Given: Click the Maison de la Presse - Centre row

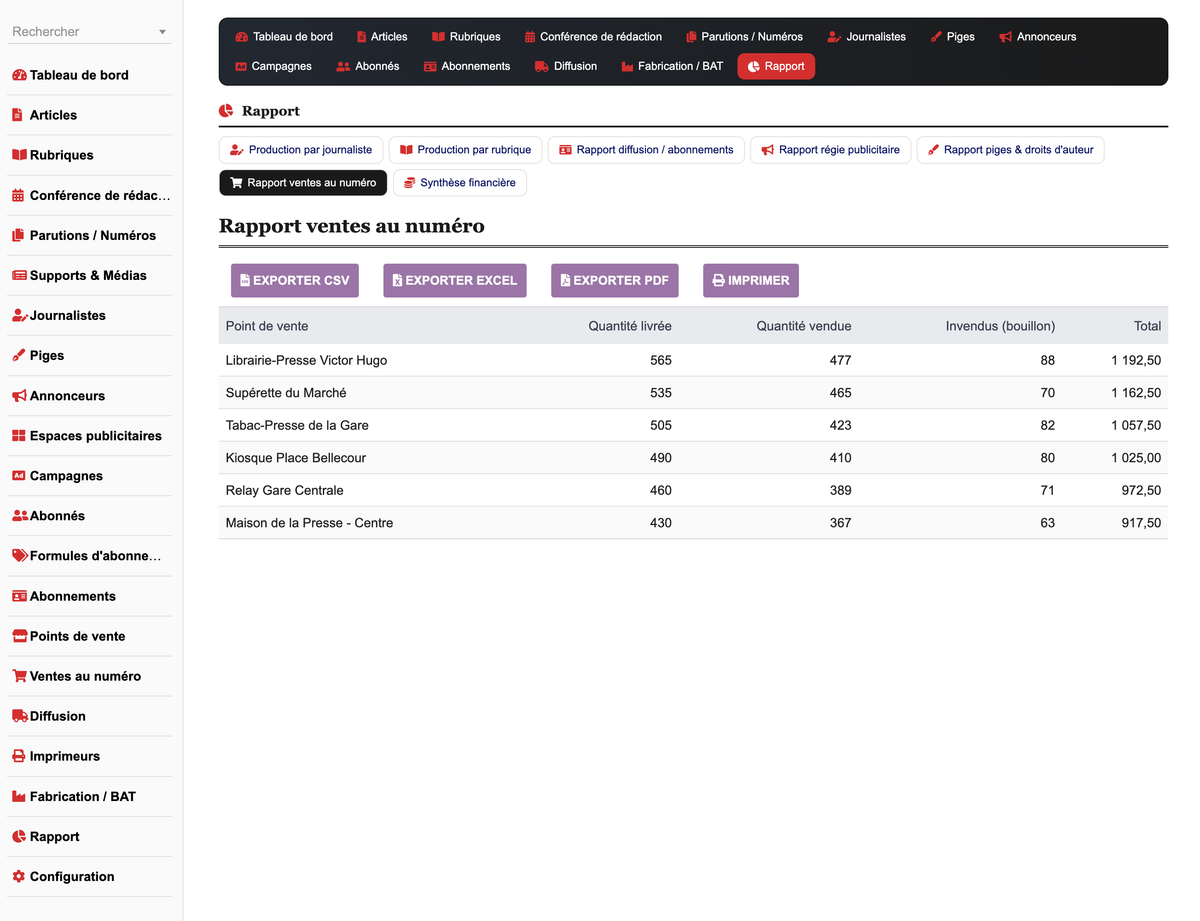Looking at the screenshot, I should [693, 523].
